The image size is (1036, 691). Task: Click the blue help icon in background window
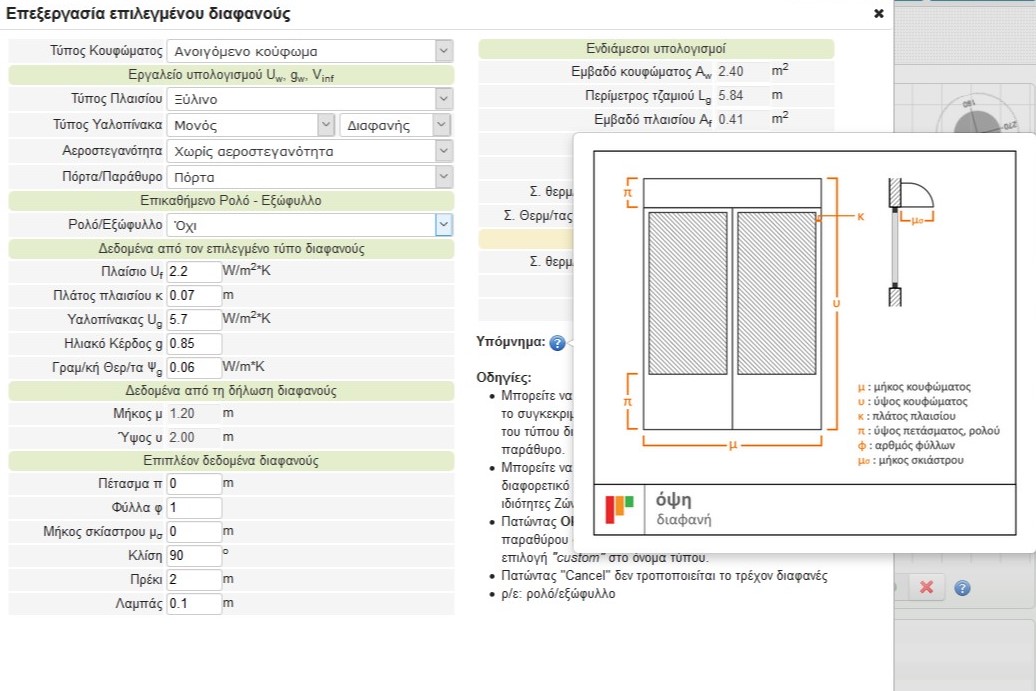963,588
